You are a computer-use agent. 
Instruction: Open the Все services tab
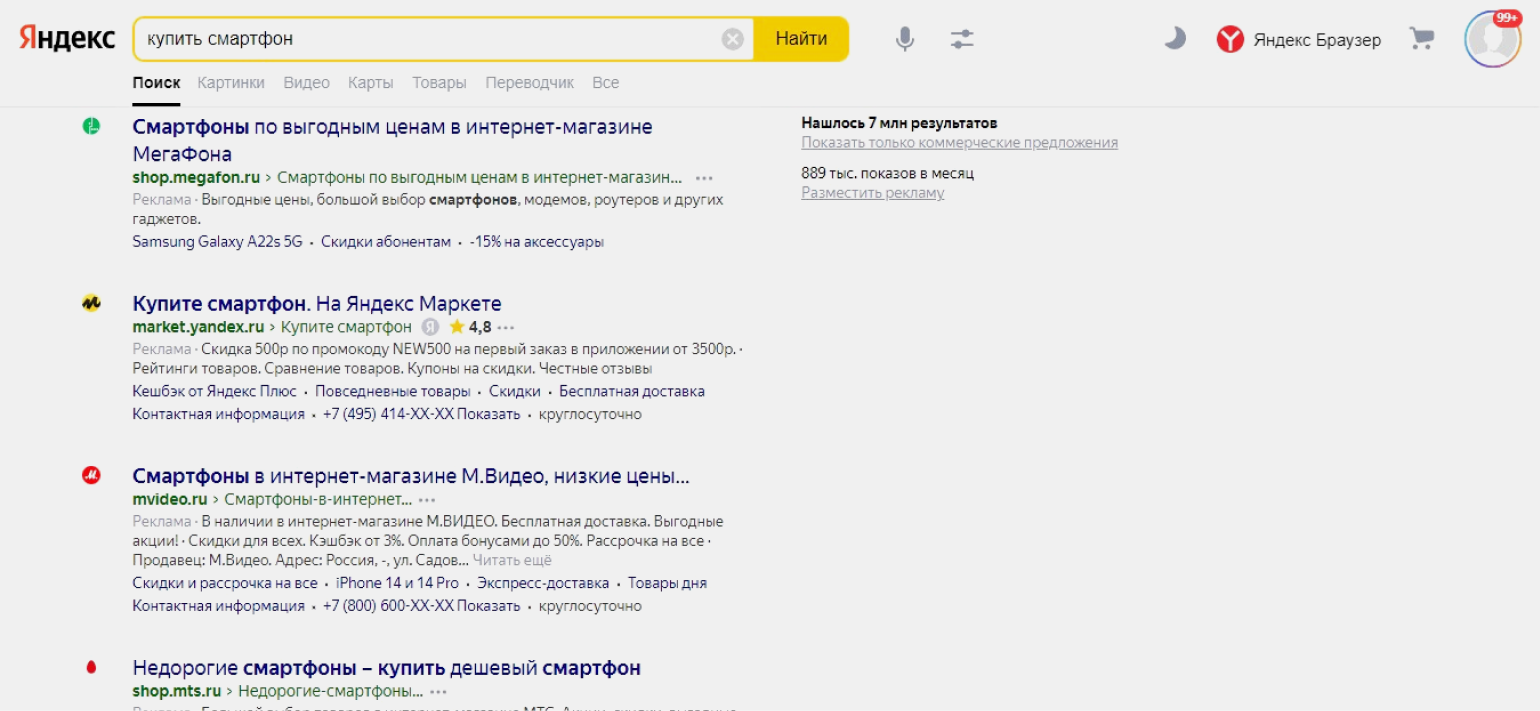click(x=606, y=83)
